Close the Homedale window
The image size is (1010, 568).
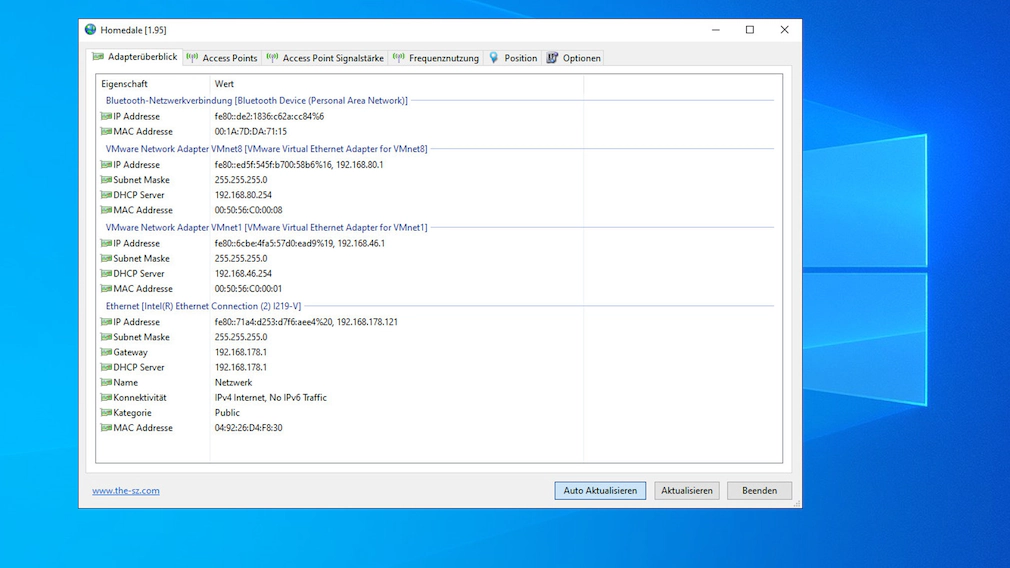(x=784, y=30)
